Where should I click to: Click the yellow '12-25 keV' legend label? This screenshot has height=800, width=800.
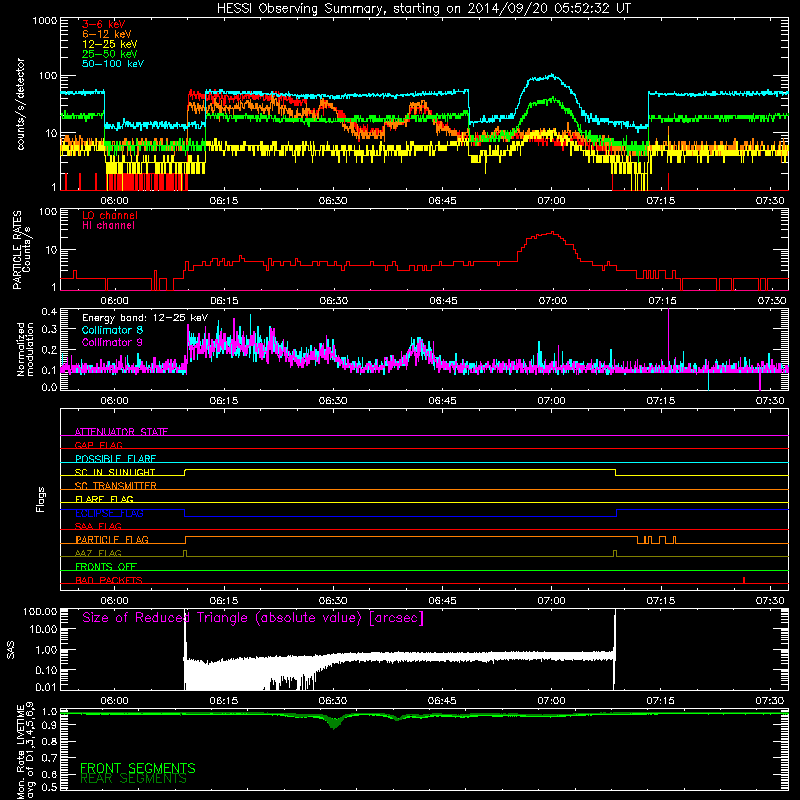tap(110, 44)
